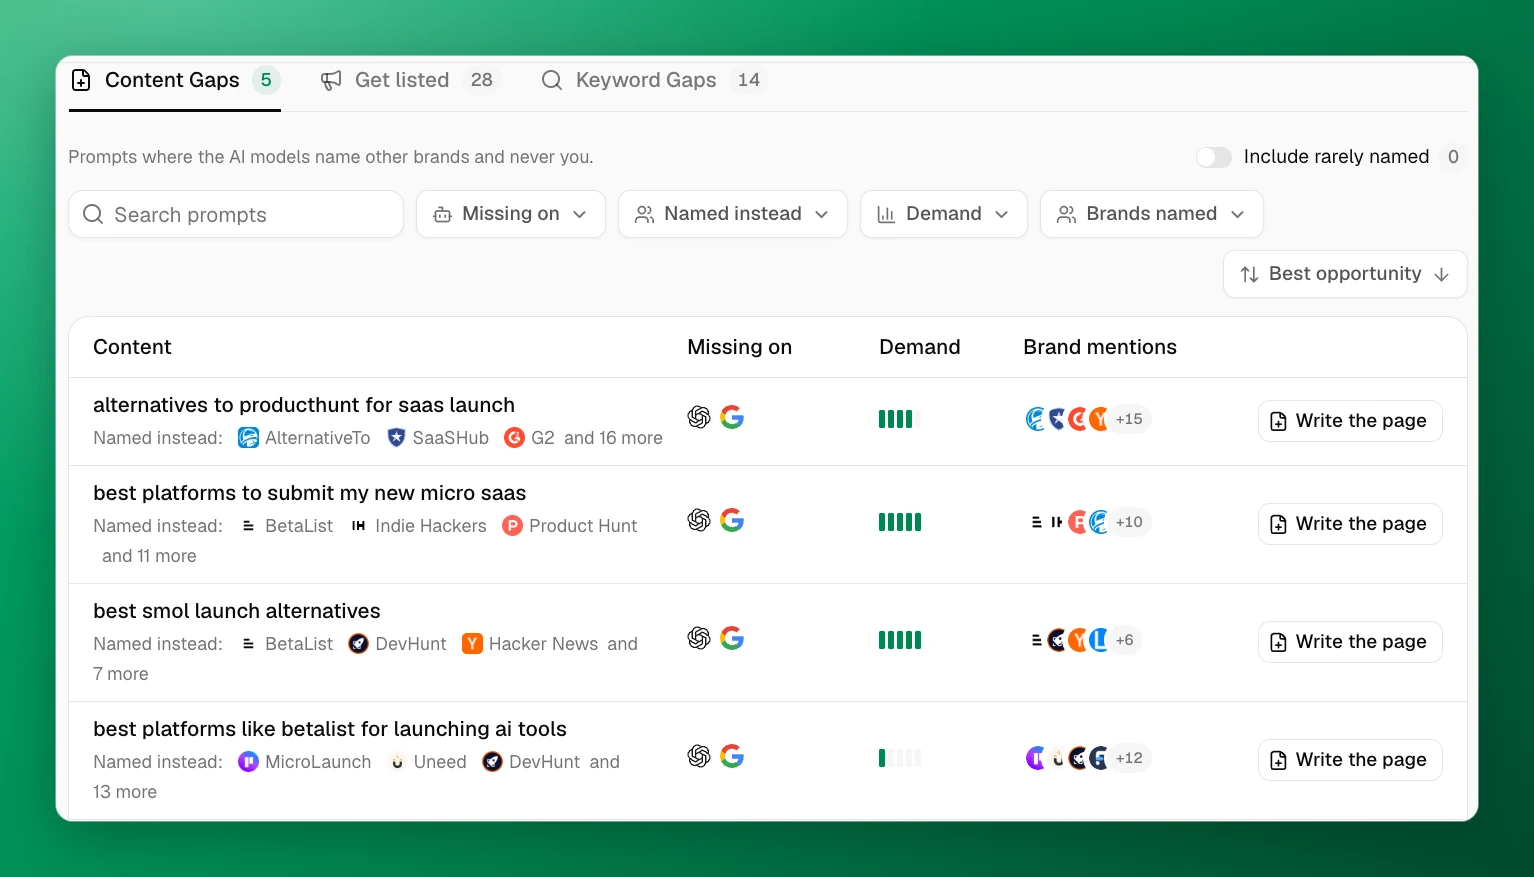Click the magnifier icon in Search prompts
The height and width of the screenshot is (877, 1534).
click(93, 214)
